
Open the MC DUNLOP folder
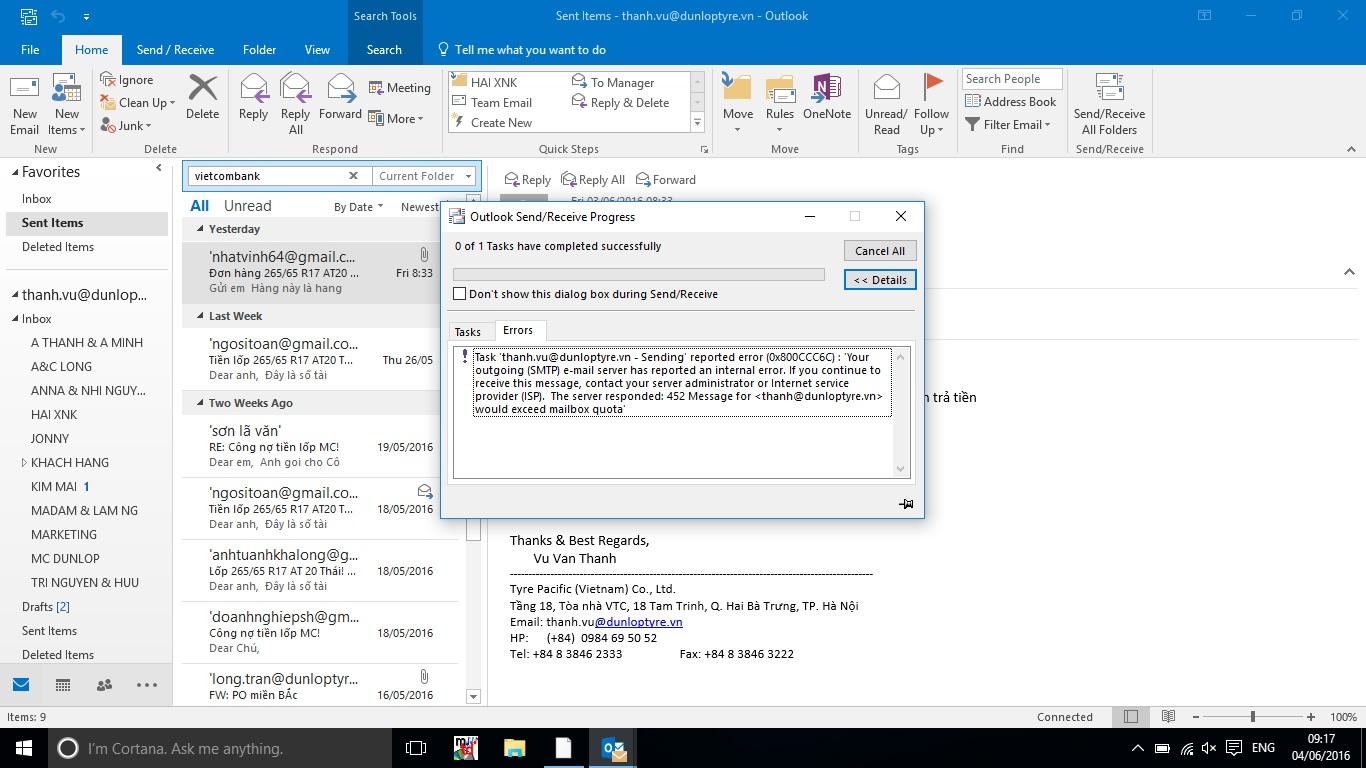65,559
